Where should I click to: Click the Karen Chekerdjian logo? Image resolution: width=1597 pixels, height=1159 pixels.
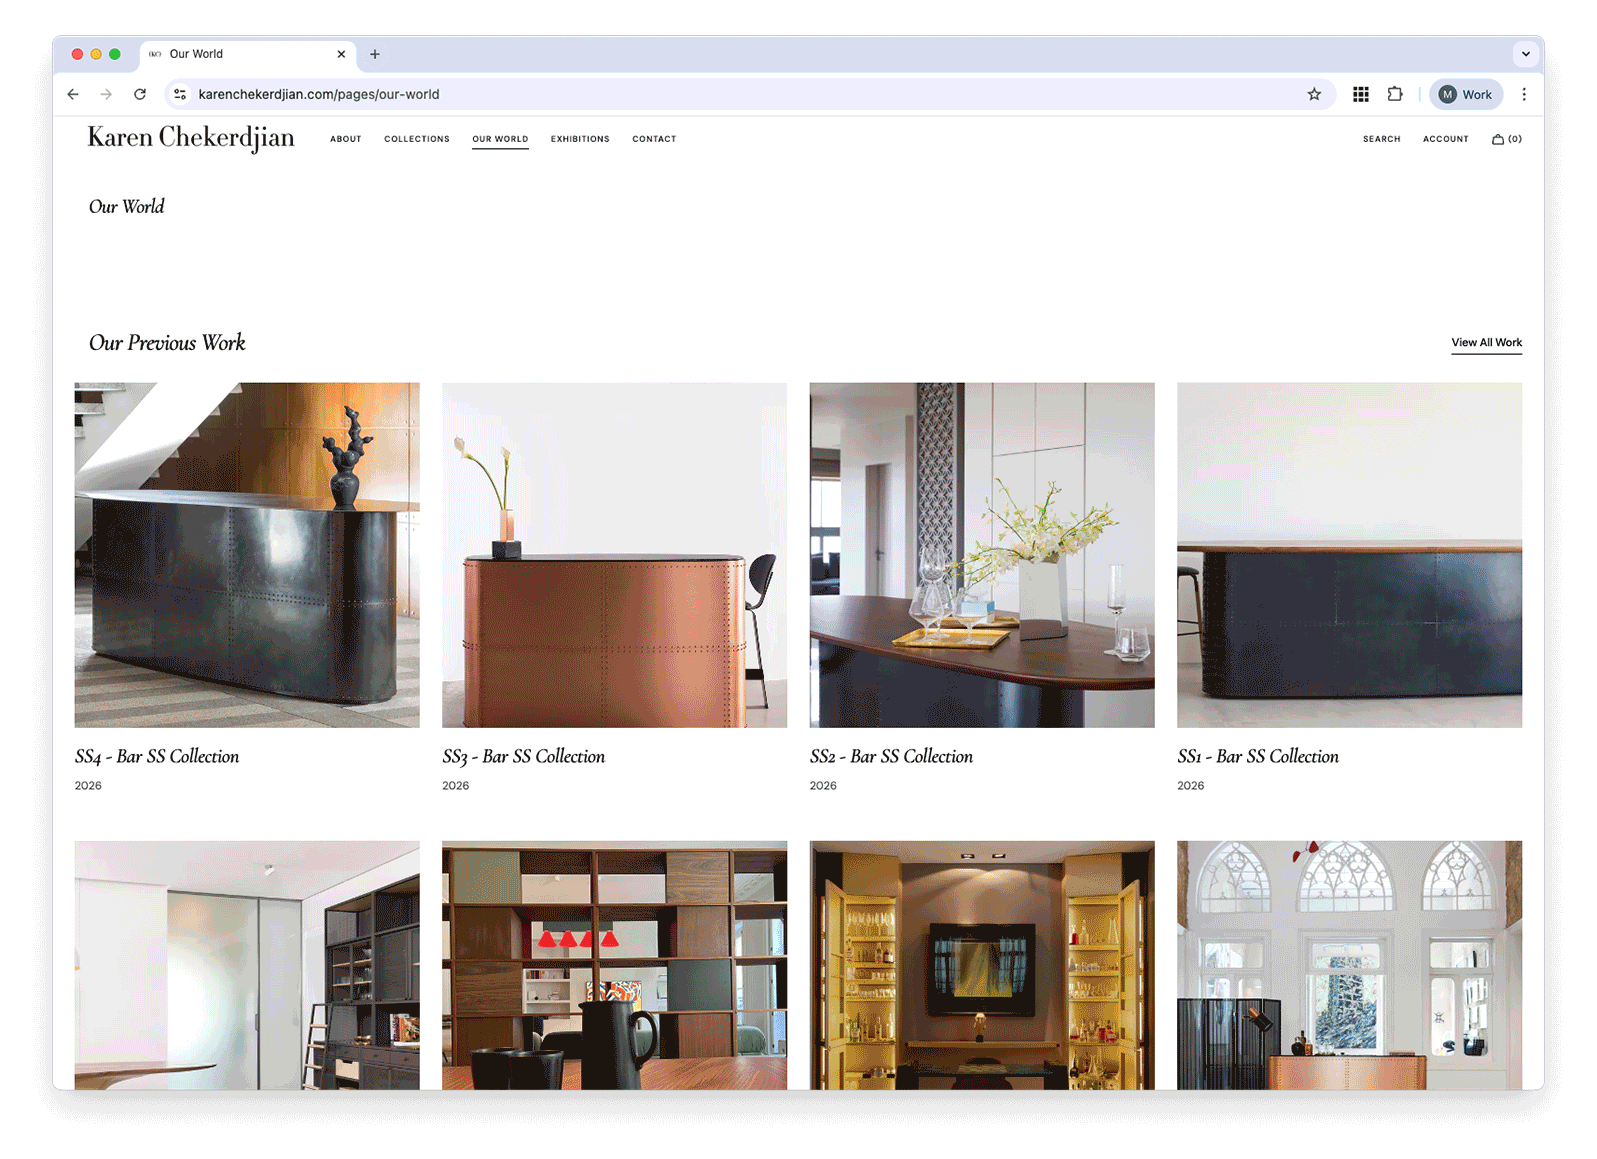(191, 138)
